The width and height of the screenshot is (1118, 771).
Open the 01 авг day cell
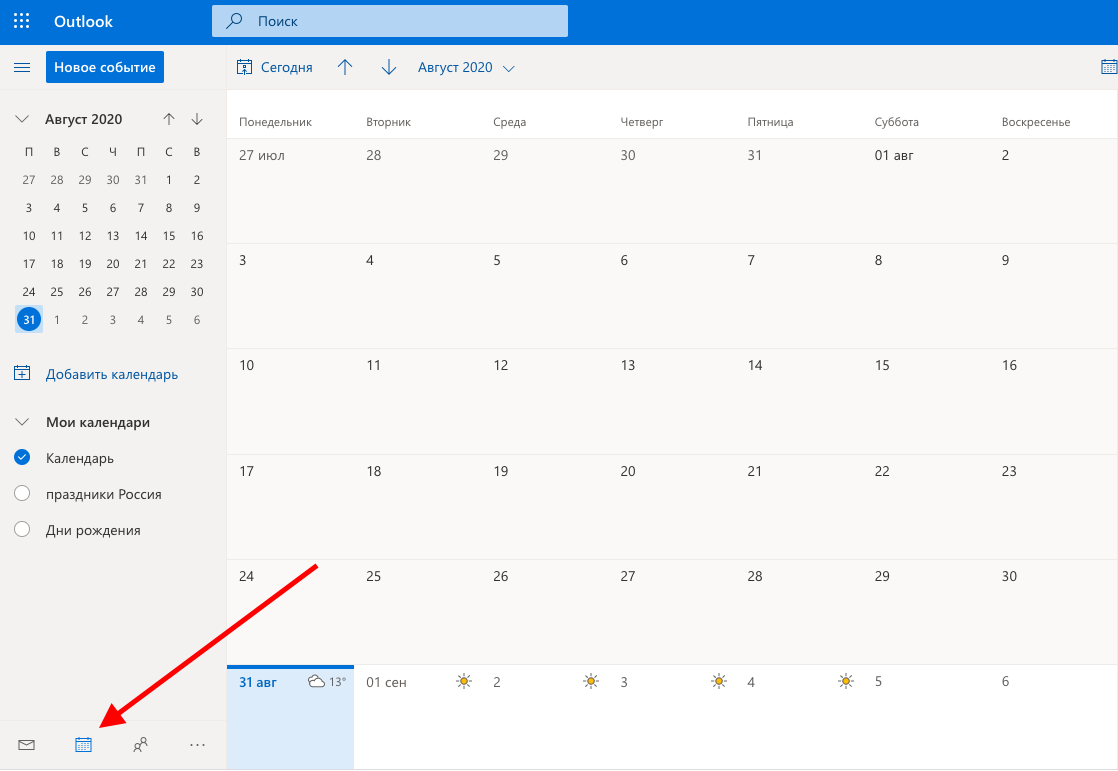(x=926, y=191)
